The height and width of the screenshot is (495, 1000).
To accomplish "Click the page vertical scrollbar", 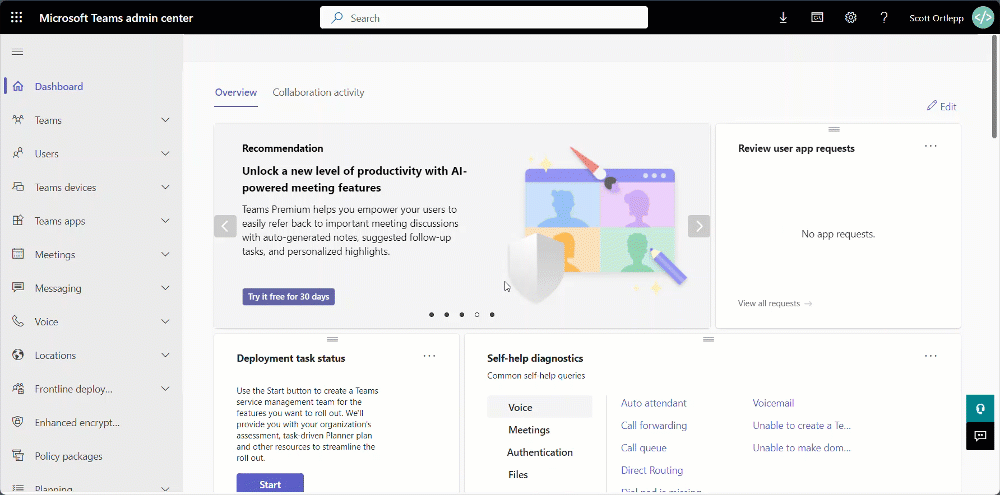I will coord(995,86).
